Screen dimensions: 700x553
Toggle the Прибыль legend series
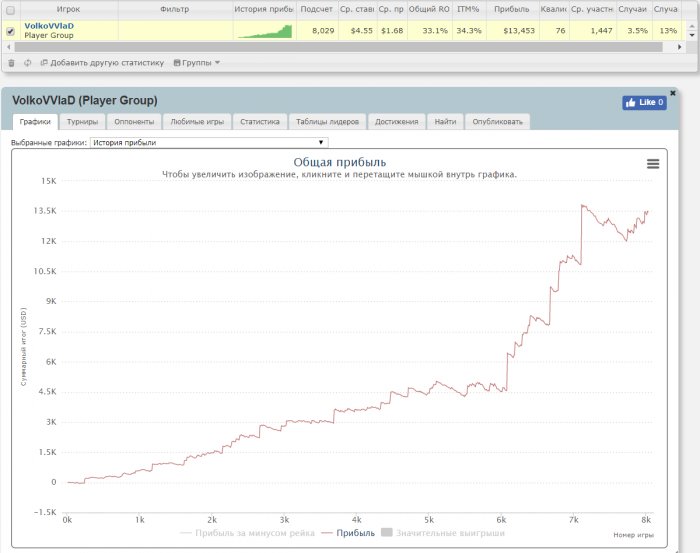[x=348, y=533]
